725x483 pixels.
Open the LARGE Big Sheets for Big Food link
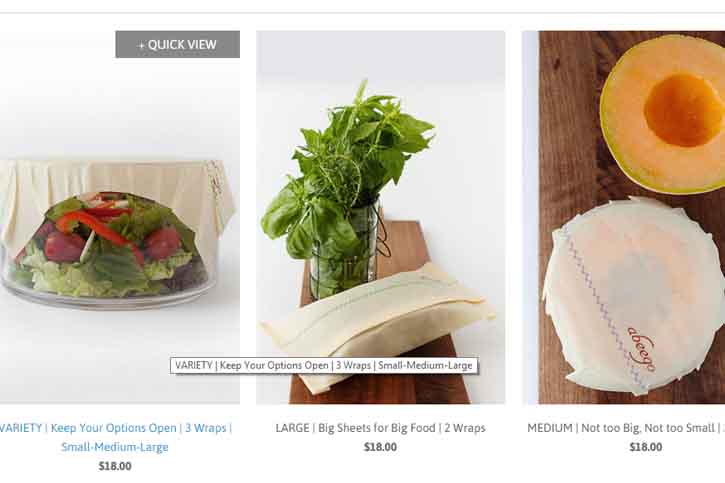coord(381,428)
